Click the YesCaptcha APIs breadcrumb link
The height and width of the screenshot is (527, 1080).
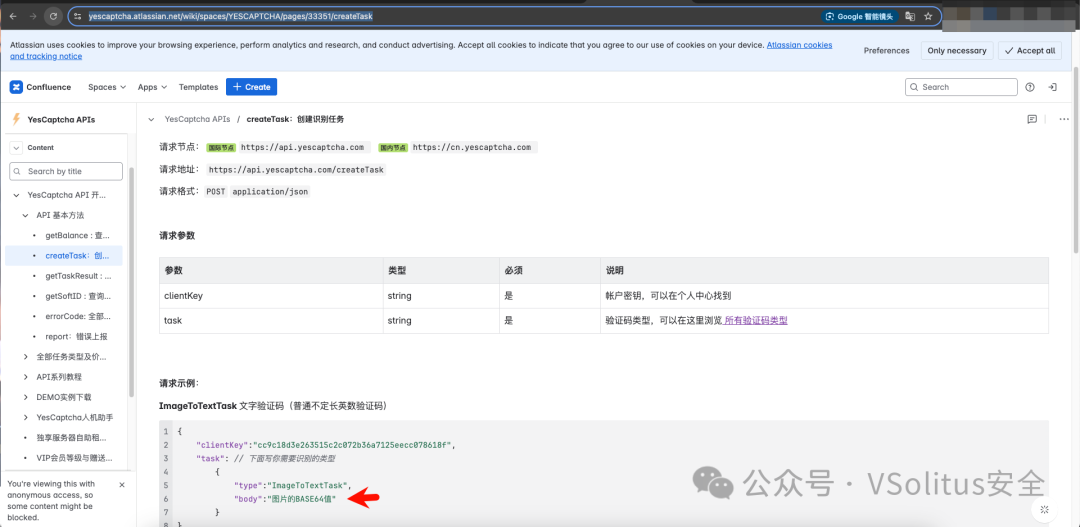pos(197,119)
